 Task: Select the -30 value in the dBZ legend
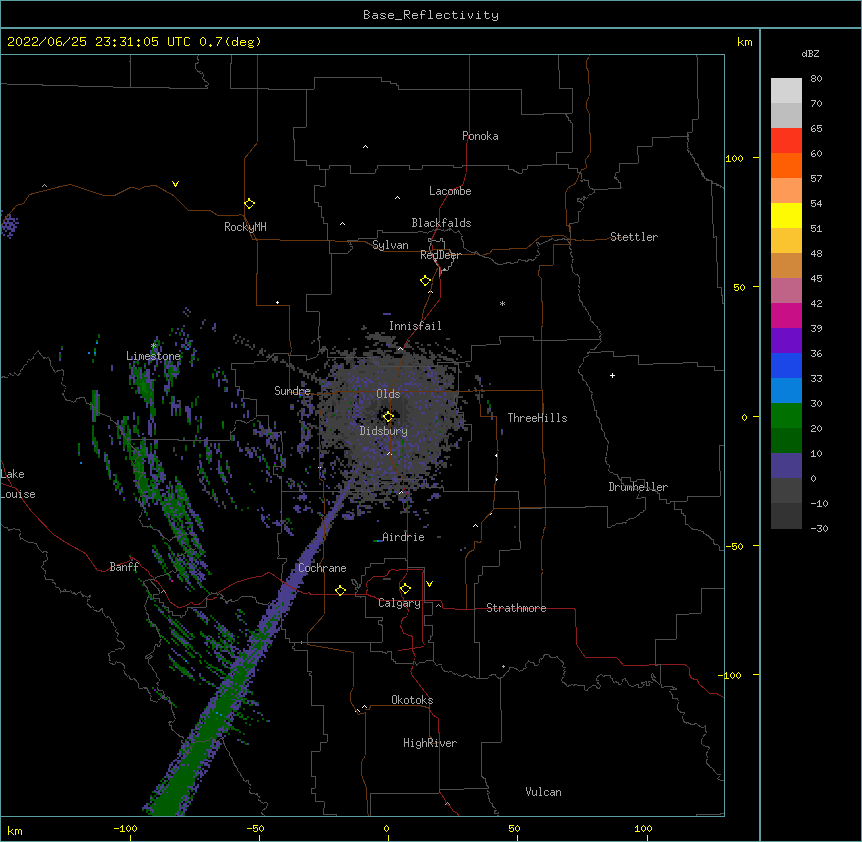819,528
